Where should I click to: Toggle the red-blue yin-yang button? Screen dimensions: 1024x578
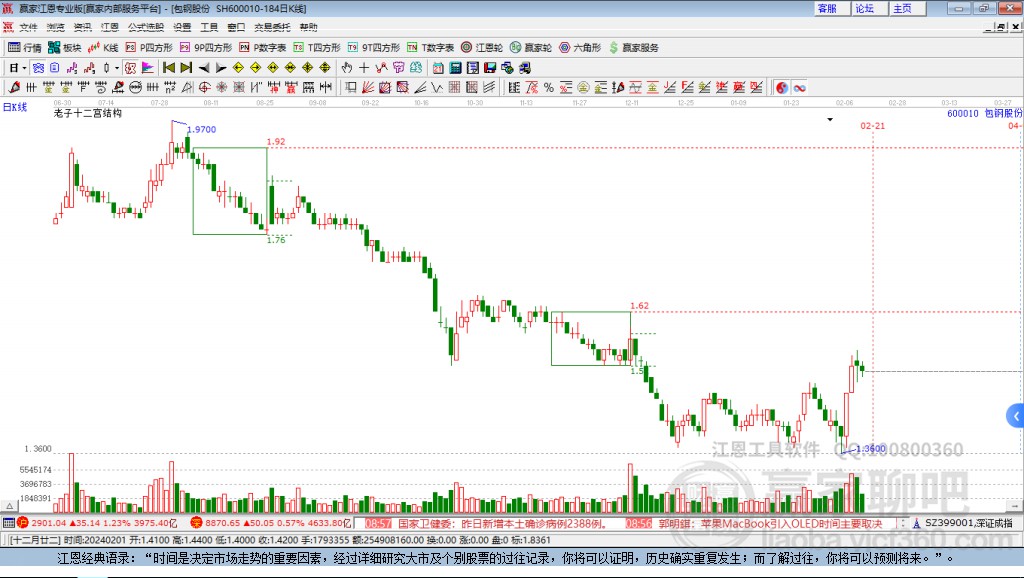tap(782, 87)
